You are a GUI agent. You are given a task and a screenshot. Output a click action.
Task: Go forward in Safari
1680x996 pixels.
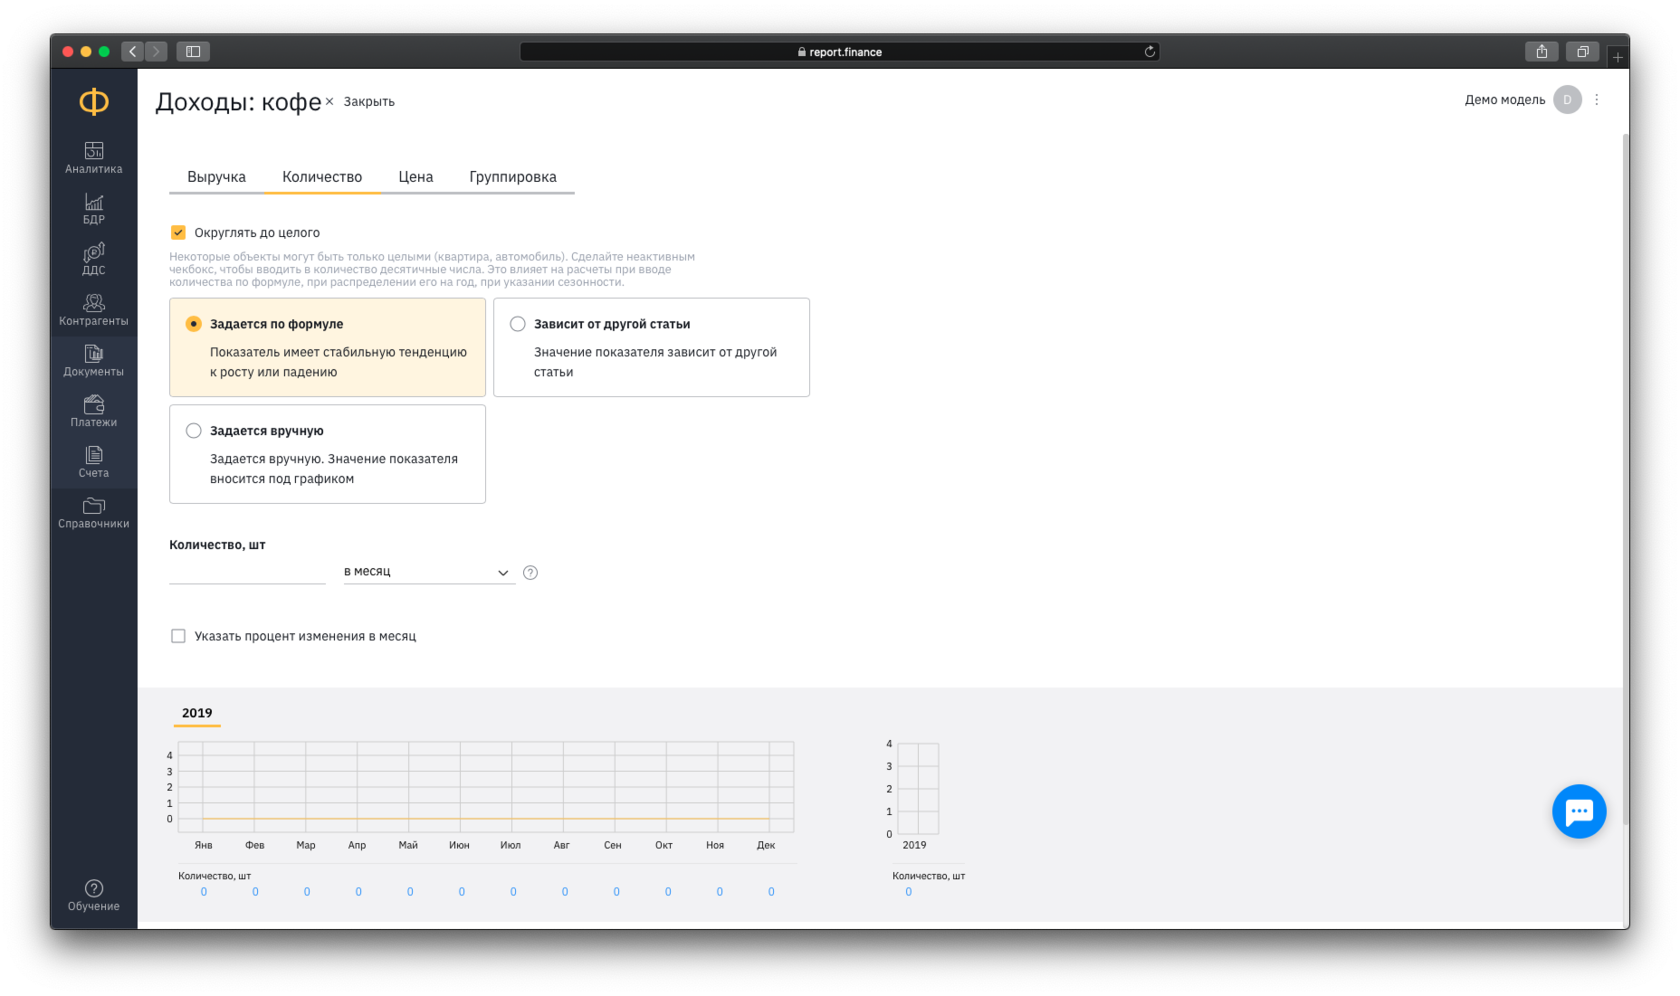[x=156, y=51]
